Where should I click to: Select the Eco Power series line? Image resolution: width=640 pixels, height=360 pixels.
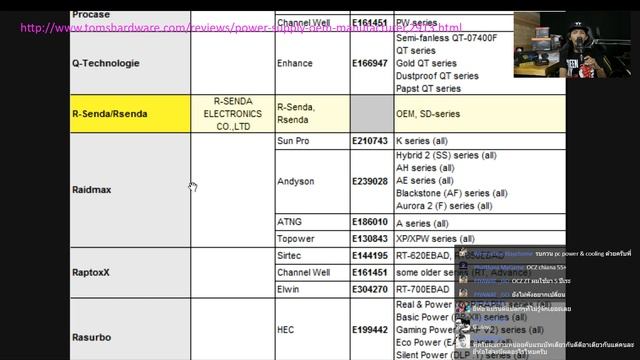pyautogui.click(x=454, y=343)
